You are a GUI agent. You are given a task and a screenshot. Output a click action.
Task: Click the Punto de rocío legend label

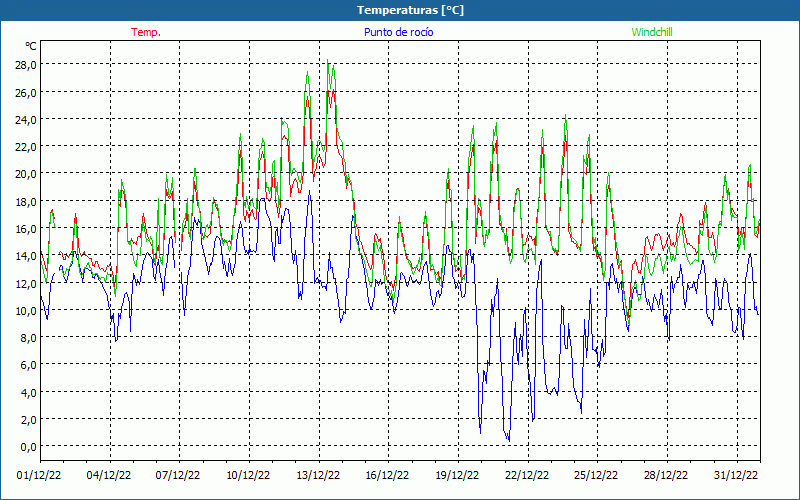tap(398, 32)
